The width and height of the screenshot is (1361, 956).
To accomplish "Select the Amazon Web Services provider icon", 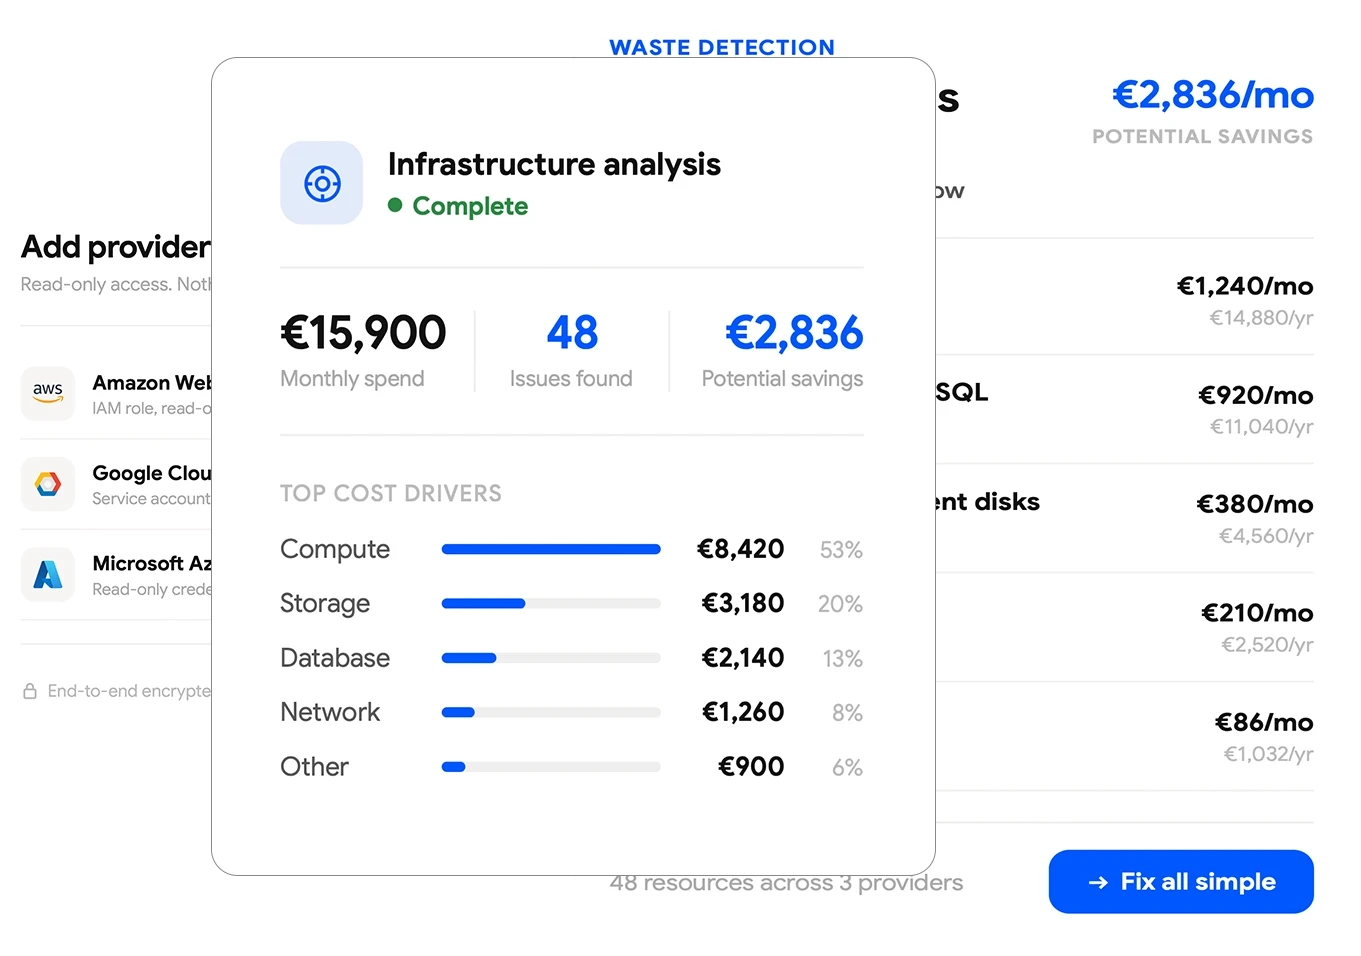I will [x=48, y=393].
